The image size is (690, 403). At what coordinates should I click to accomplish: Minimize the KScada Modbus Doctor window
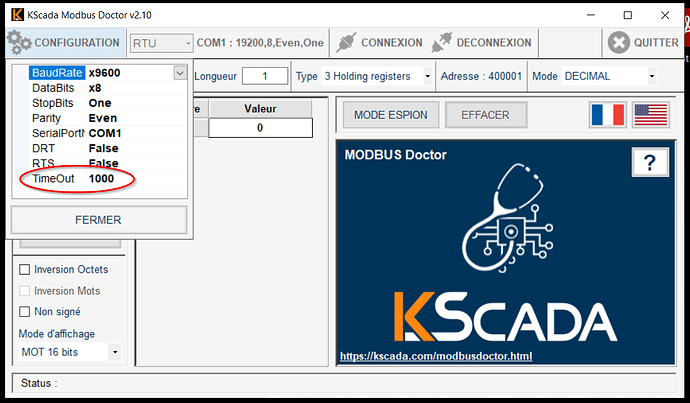coord(591,15)
